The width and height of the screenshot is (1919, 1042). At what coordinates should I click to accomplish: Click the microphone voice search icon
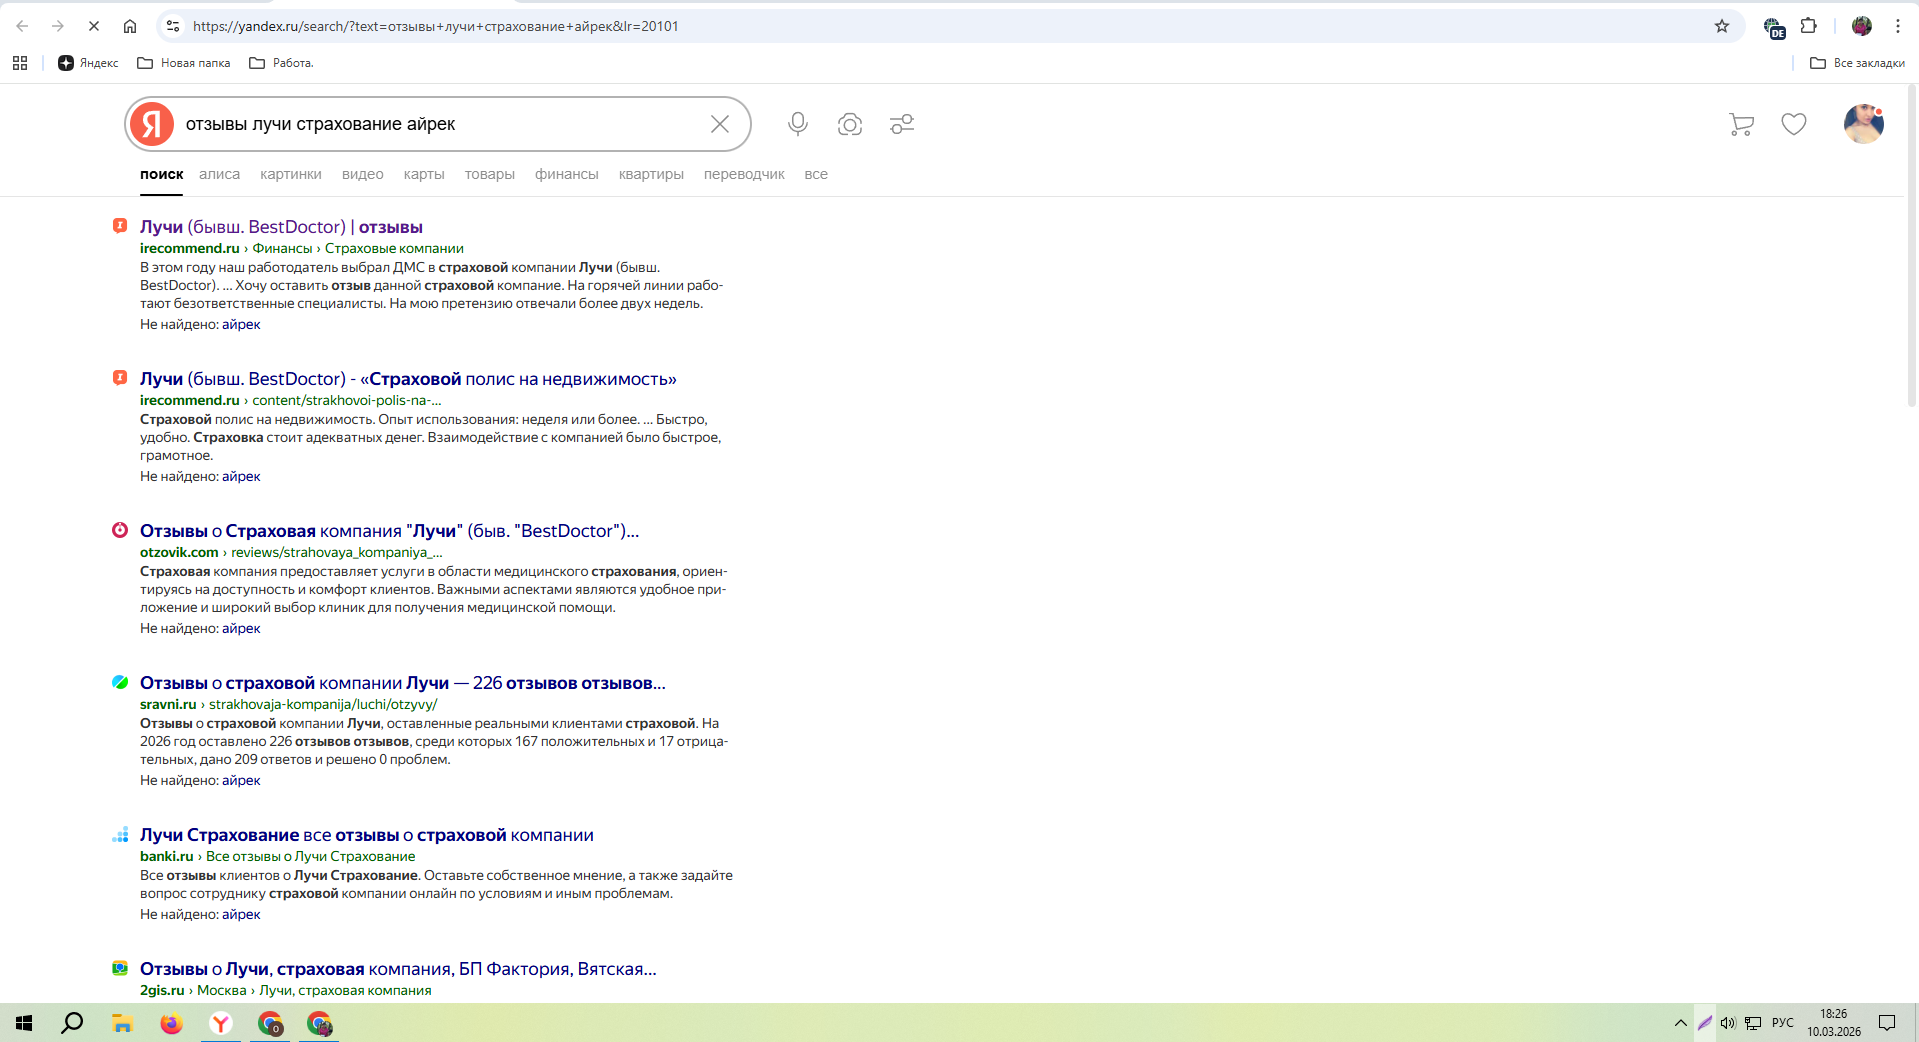click(x=797, y=124)
